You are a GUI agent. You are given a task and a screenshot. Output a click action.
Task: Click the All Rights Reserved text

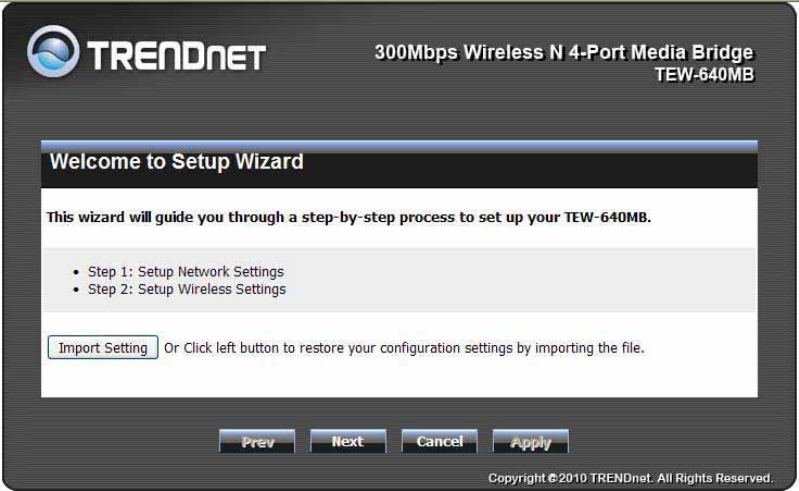click(x=715, y=478)
